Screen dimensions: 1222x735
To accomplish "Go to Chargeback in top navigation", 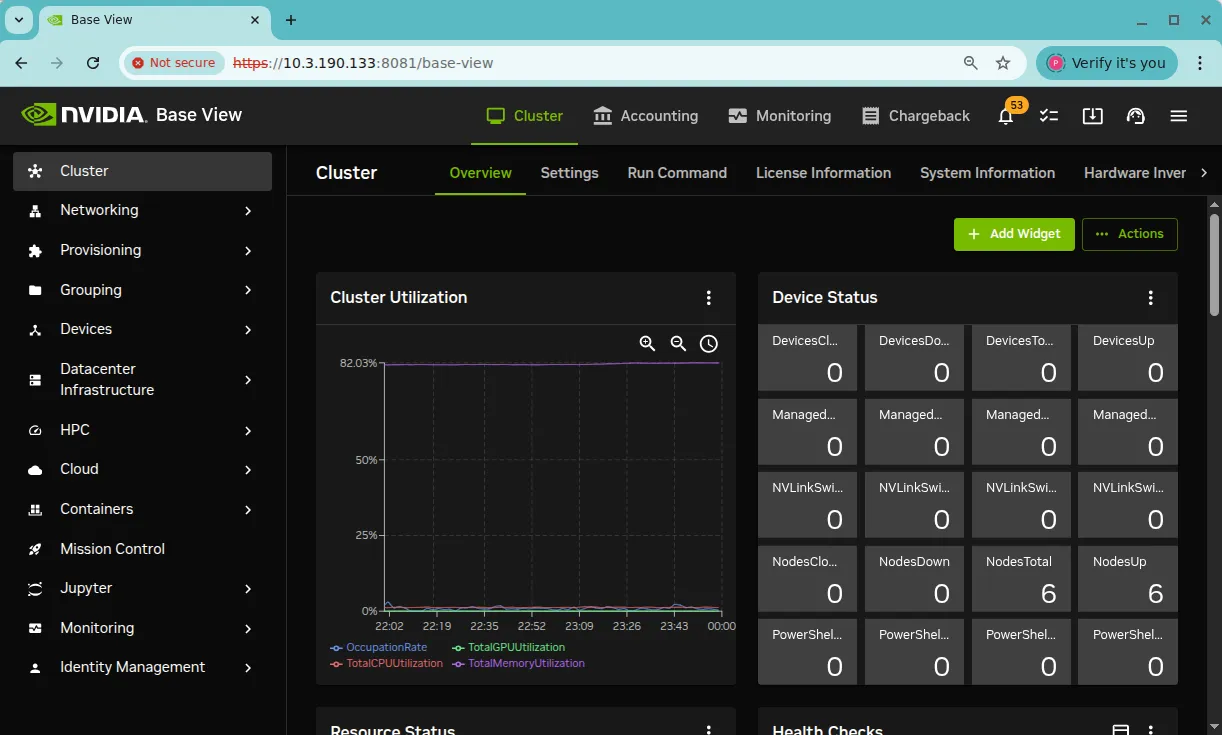I will pyautogui.click(x=916, y=116).
